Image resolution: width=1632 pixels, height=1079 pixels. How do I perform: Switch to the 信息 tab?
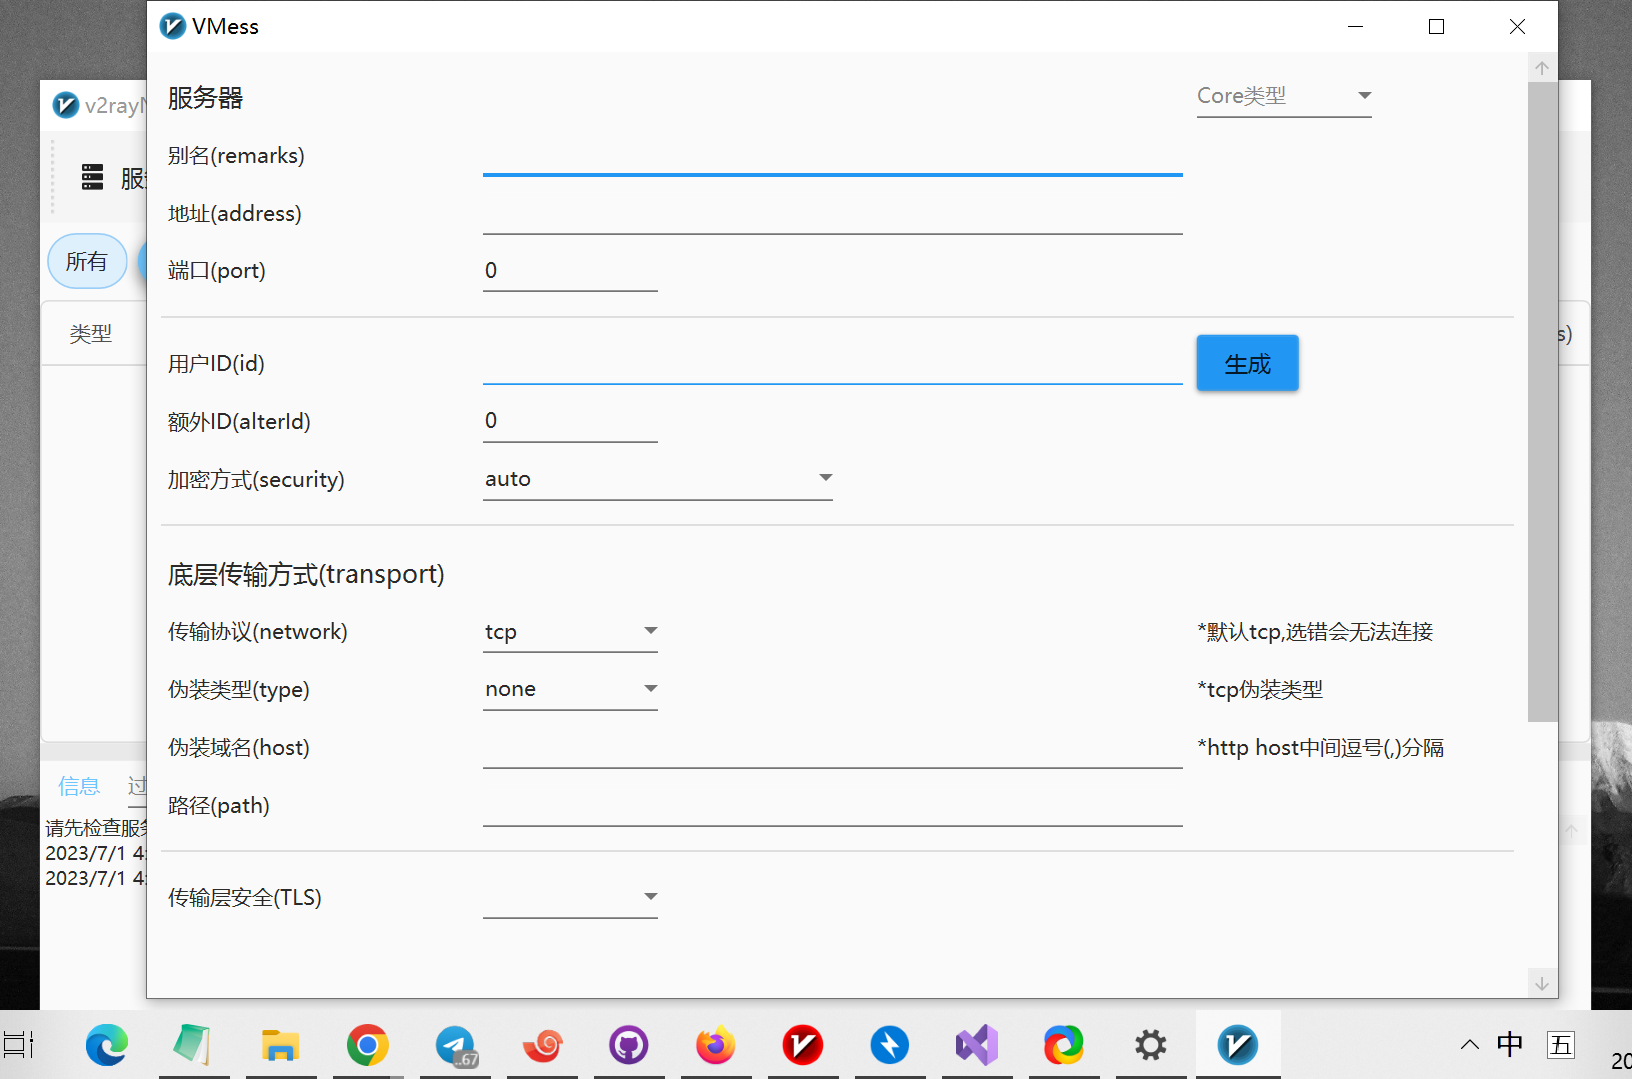pos(79,787)
